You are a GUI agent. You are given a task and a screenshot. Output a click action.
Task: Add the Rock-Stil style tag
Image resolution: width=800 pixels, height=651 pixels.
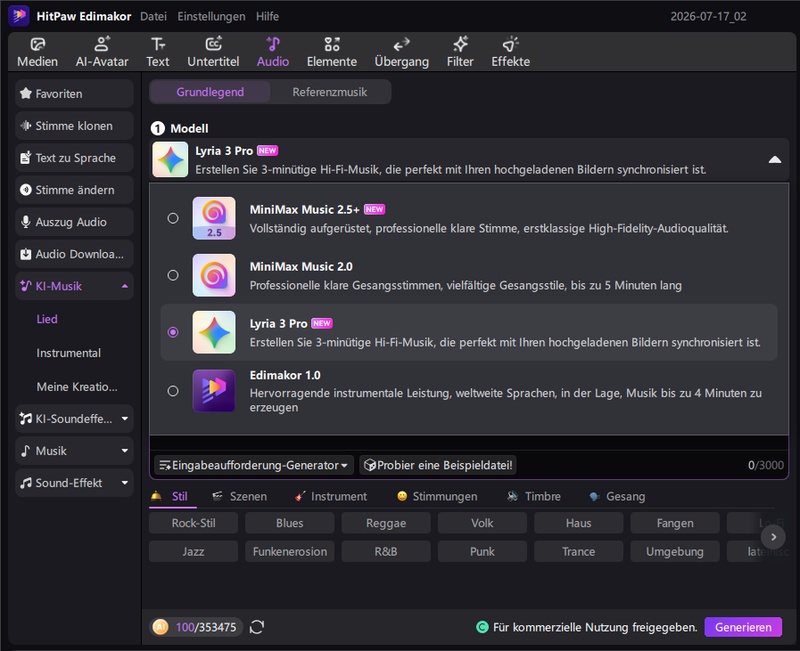(x=193, y=523)
